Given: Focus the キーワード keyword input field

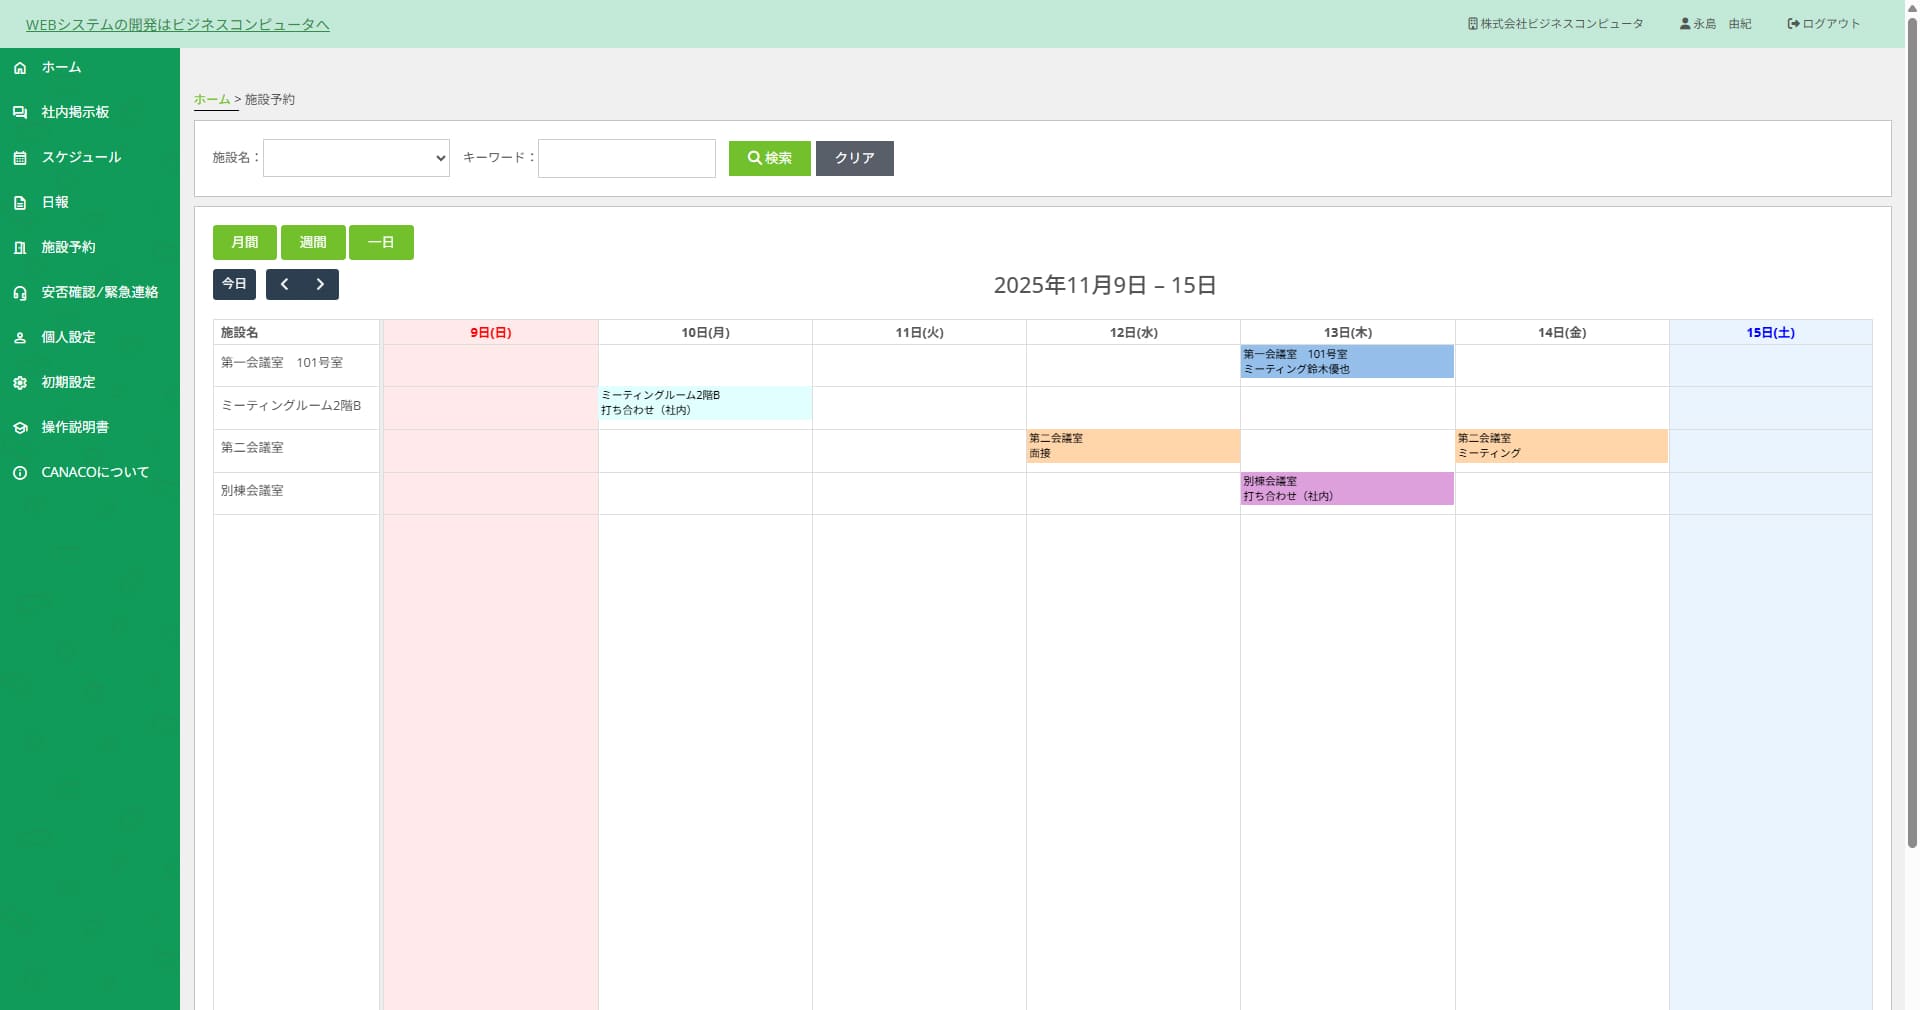Looking at the screenshot, I should (x=627, y=158).
